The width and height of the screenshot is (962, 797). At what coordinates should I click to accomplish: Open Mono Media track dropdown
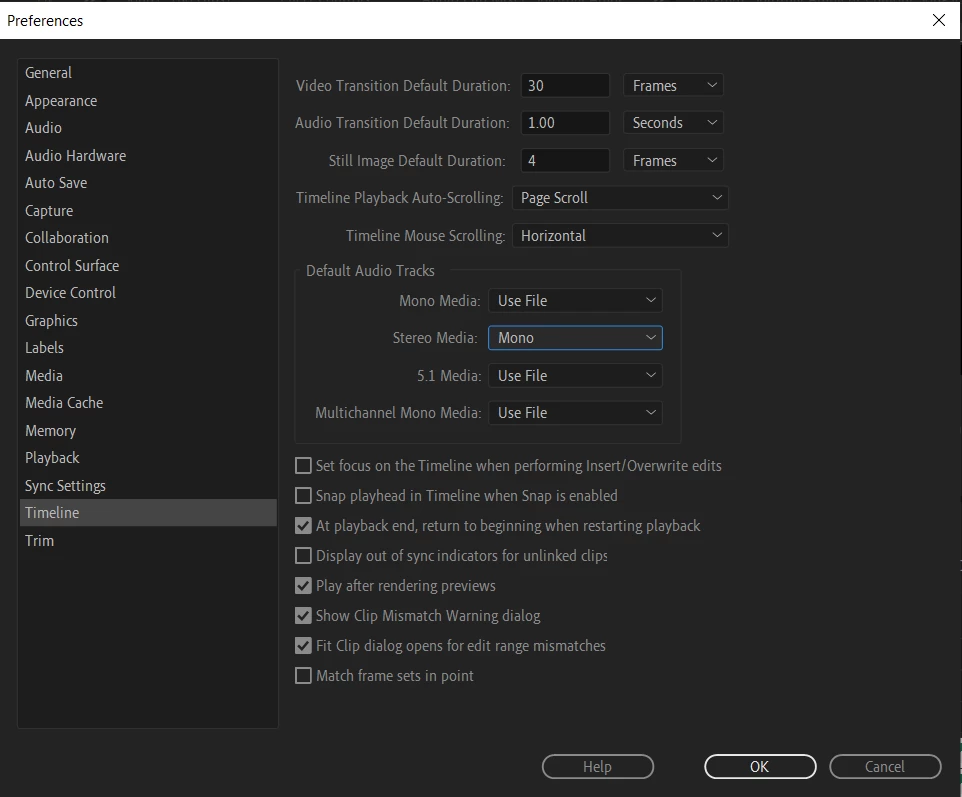(575, 301)
